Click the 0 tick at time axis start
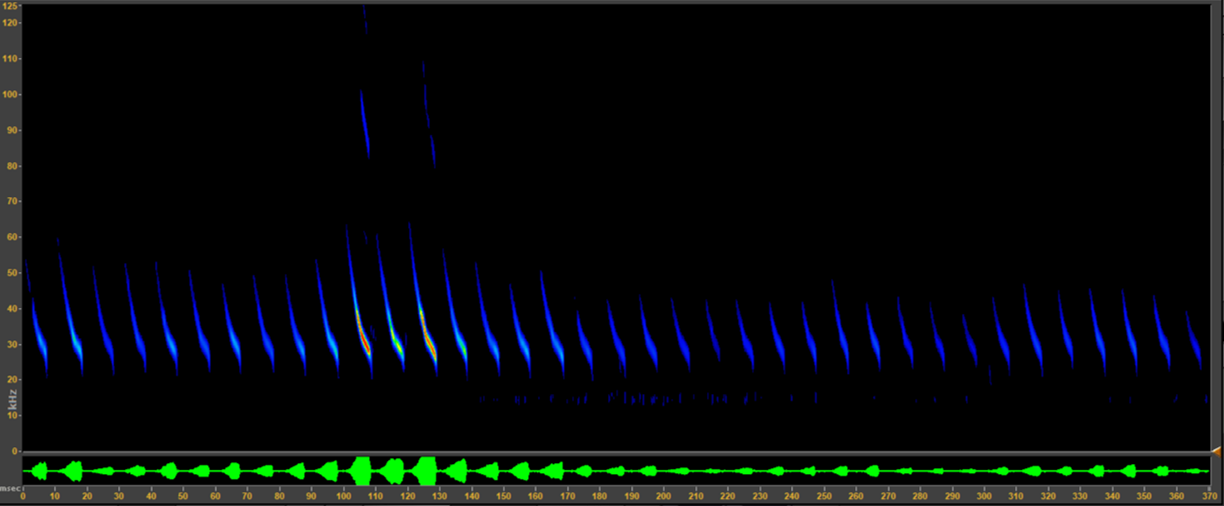The image size is (1224, 506). (22, 496)
